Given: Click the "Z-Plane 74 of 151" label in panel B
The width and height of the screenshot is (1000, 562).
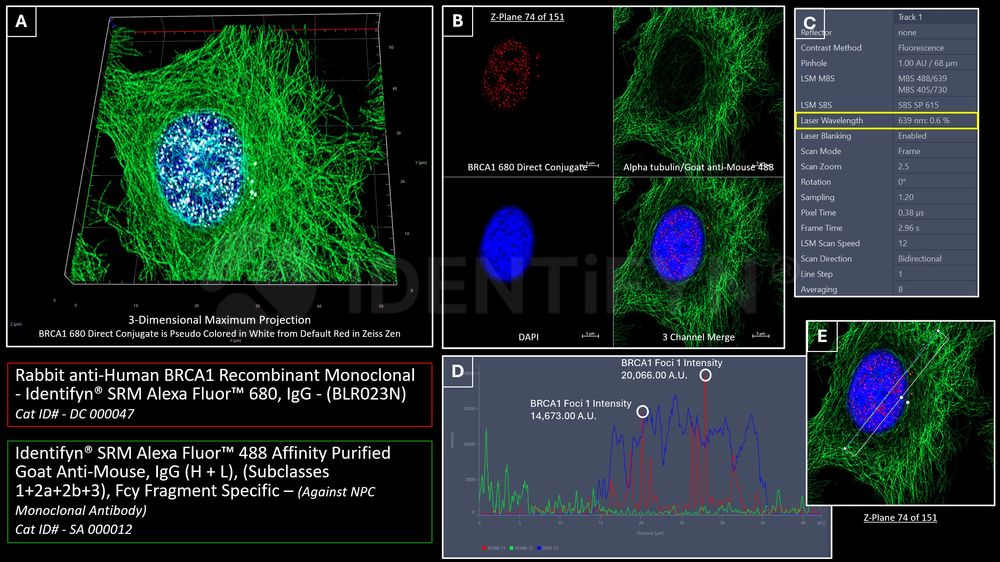Looking at the screenshot, I should pyautogui.click(x=527, y=17).
